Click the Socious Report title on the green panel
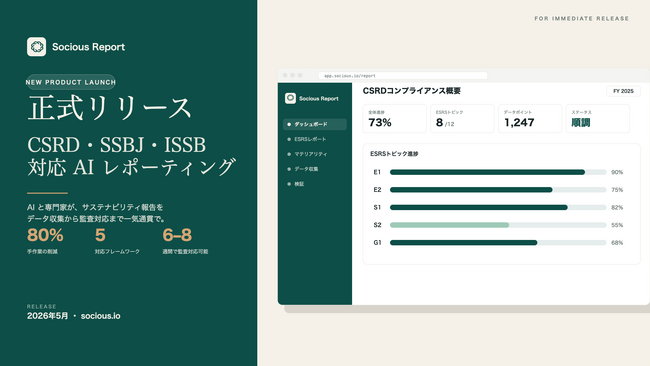Screen dimensions: 650x366 coord(88,47)
